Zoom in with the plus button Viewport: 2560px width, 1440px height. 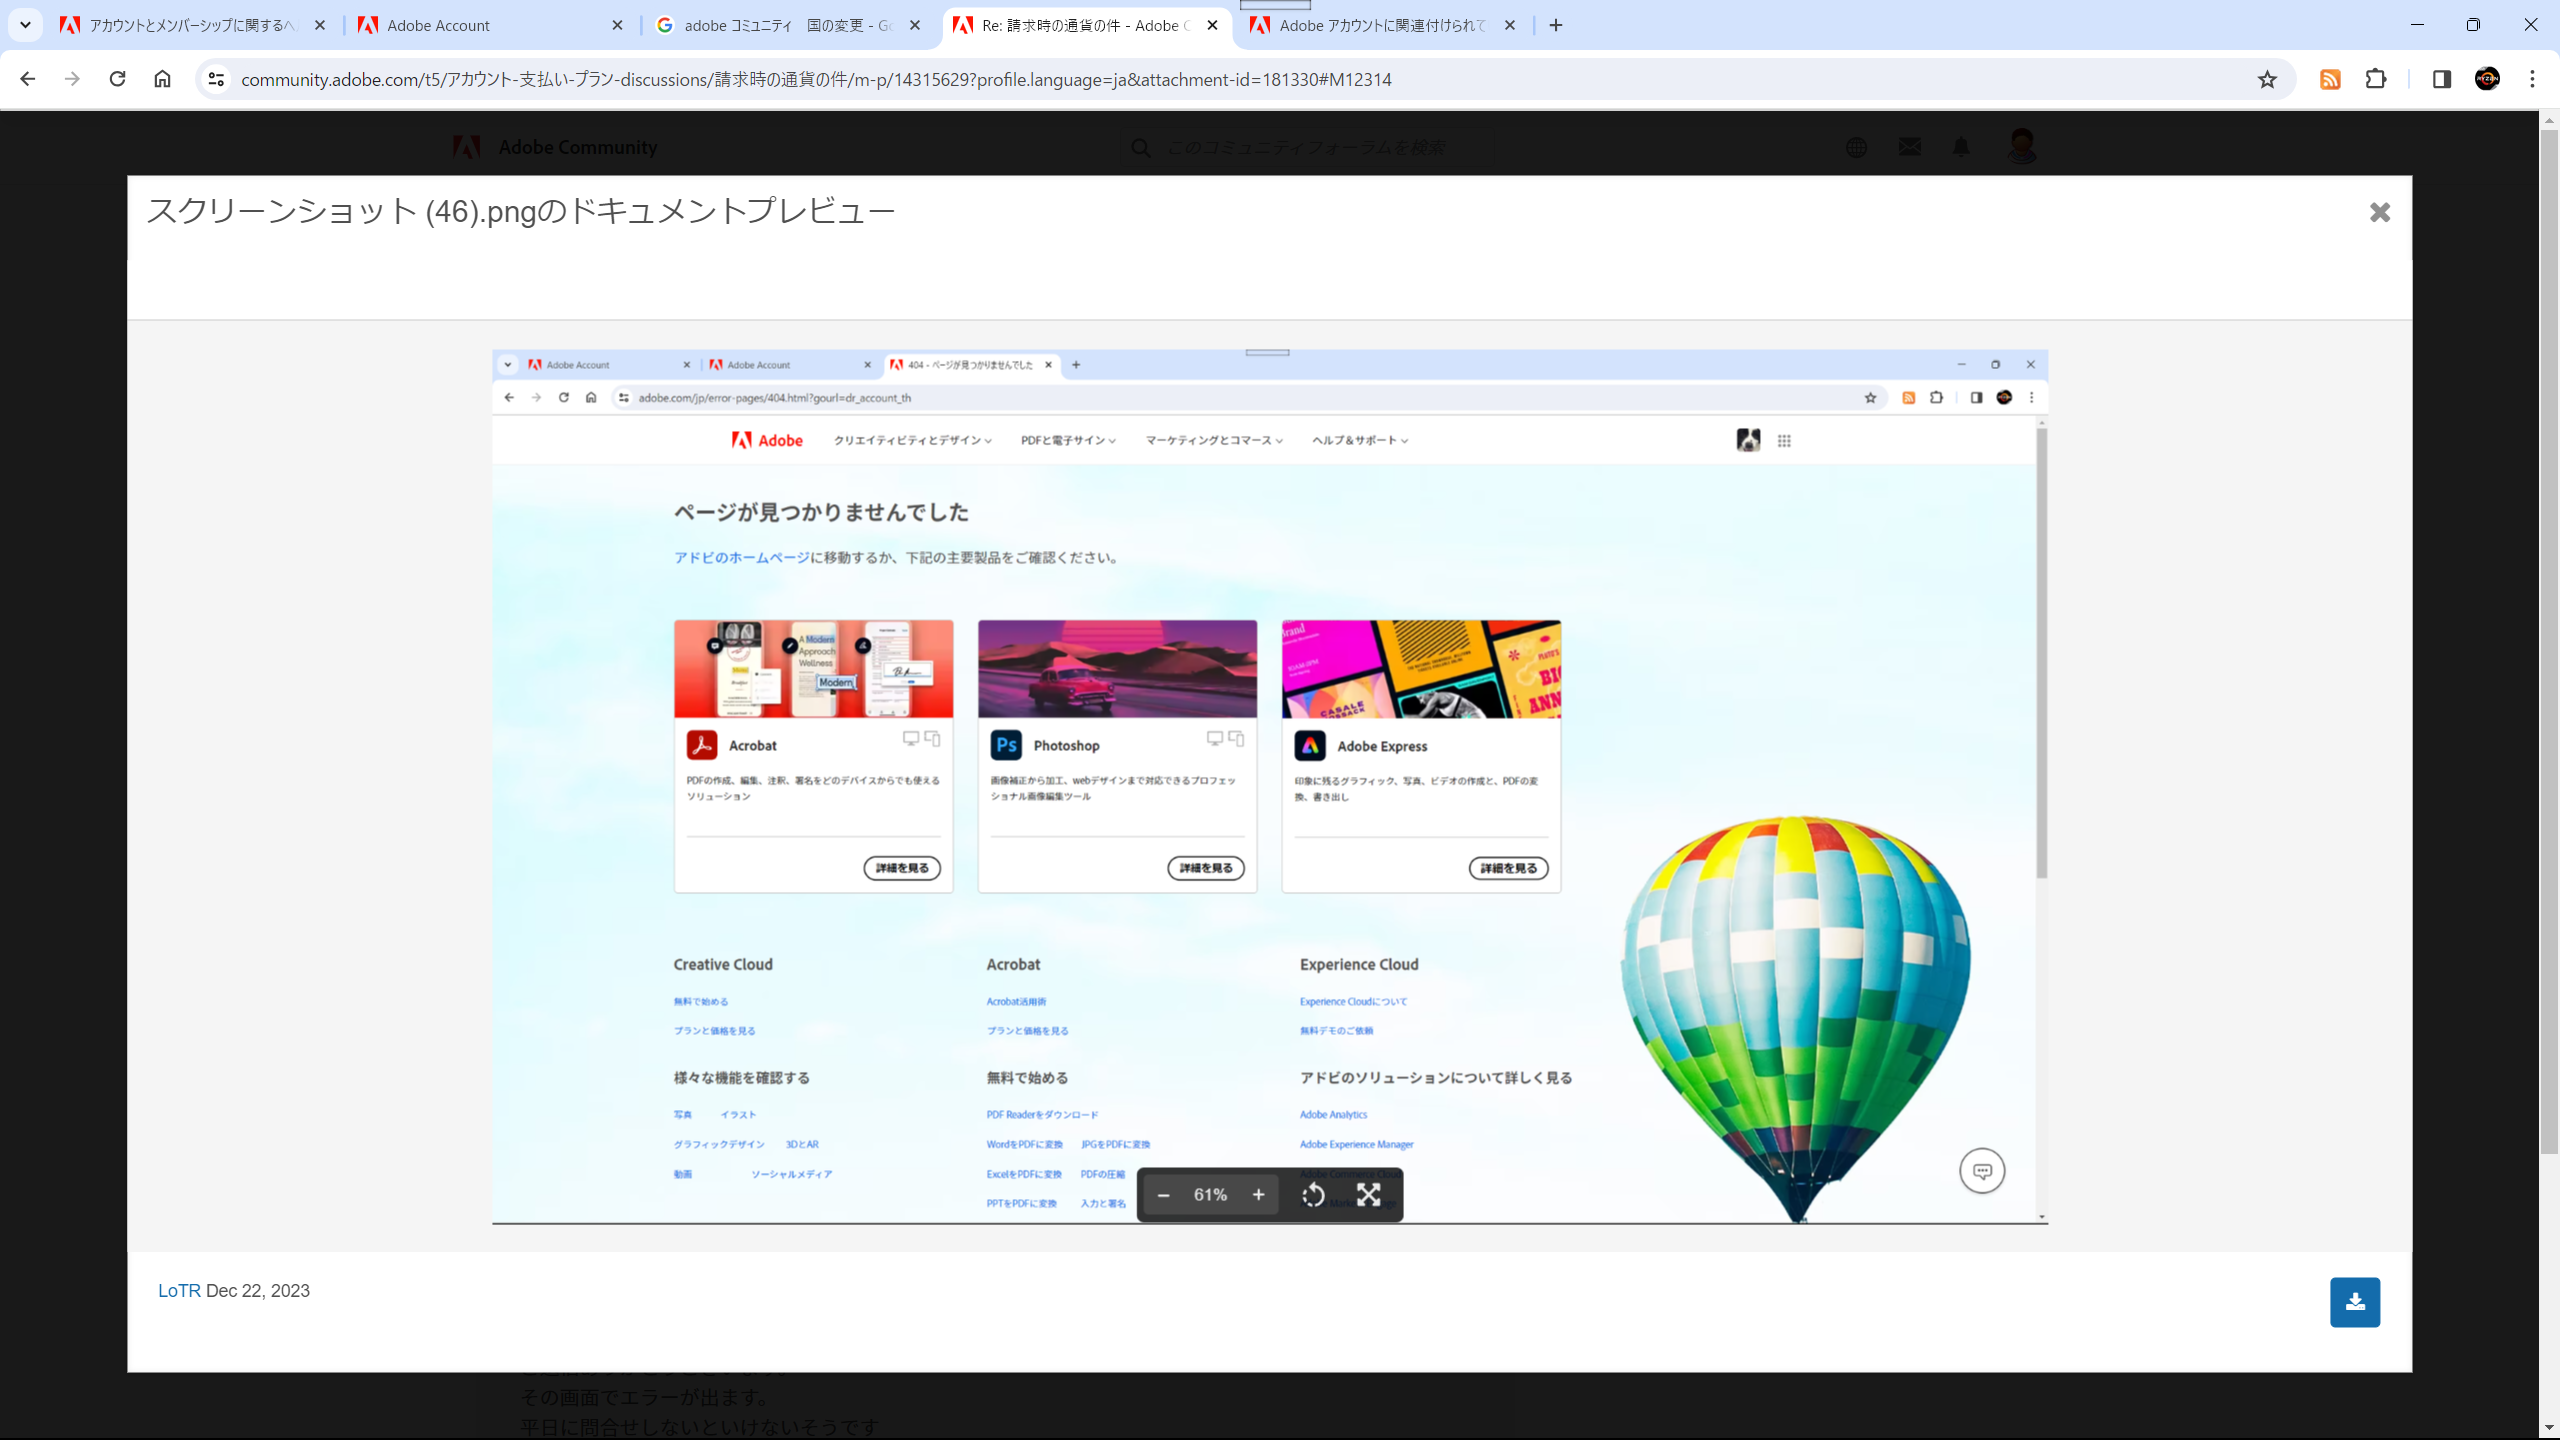(1258, 1195)
